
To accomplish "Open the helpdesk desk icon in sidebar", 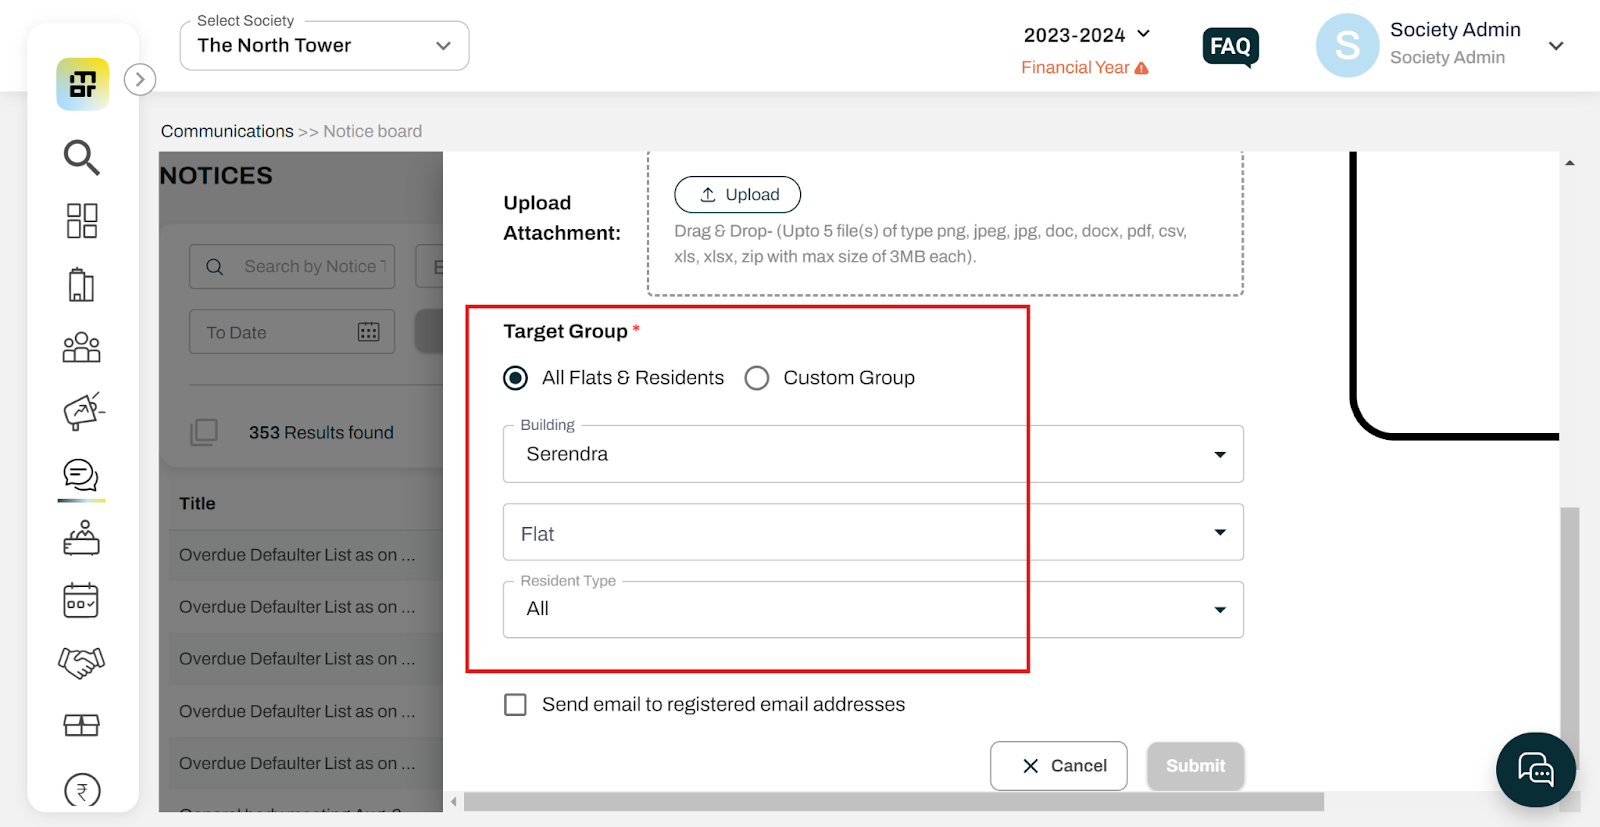I will [82, 538].
